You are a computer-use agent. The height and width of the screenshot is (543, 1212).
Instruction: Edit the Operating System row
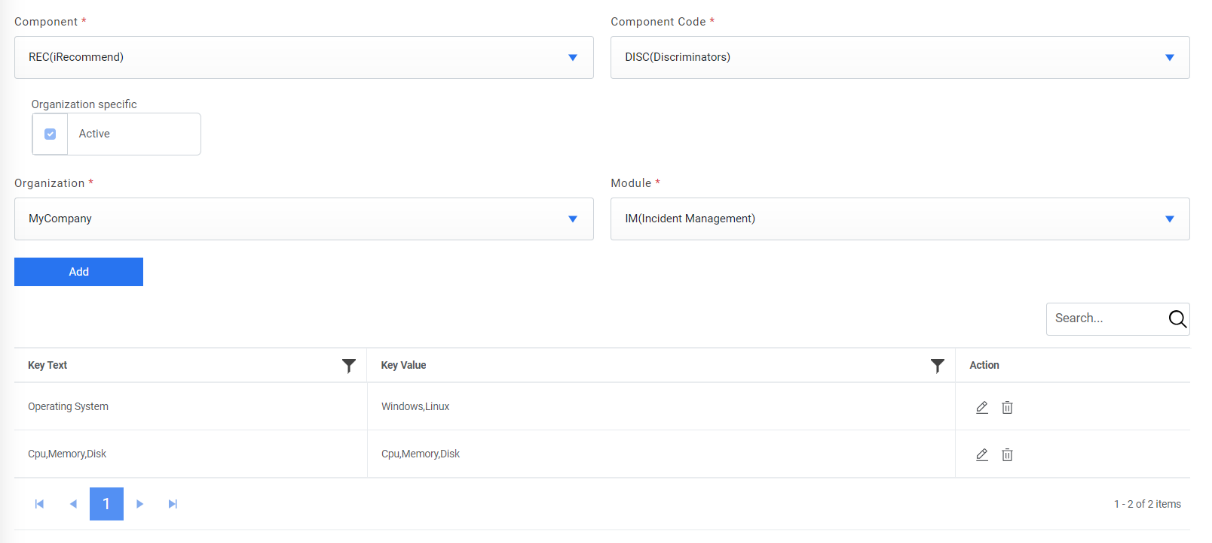click(982, 407)
